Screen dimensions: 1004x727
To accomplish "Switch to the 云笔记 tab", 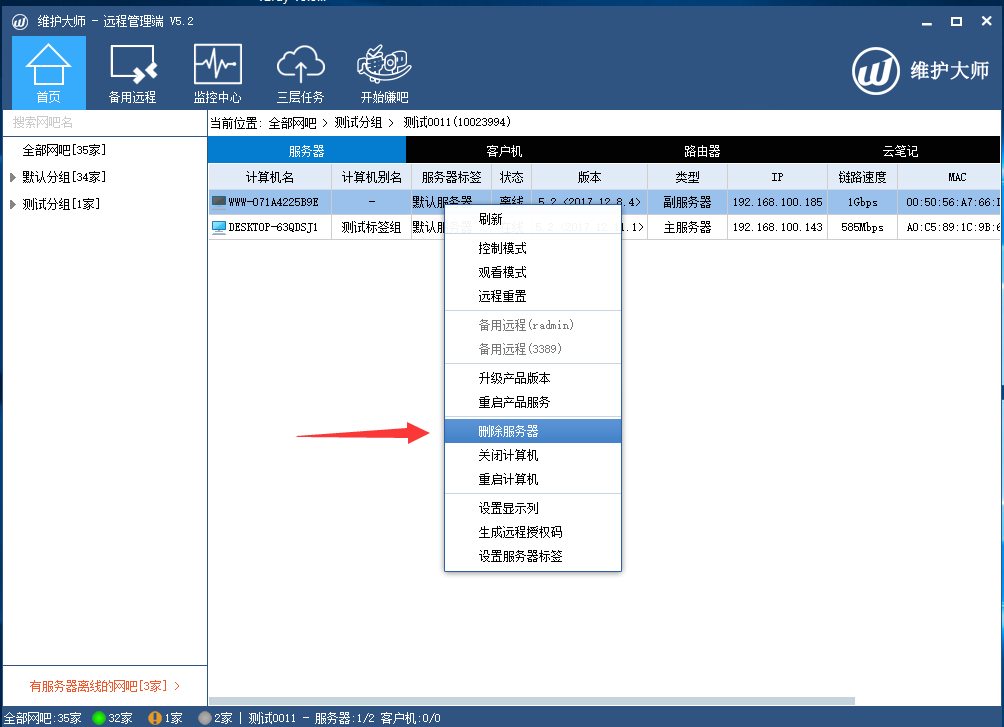I will click(900, 151).
